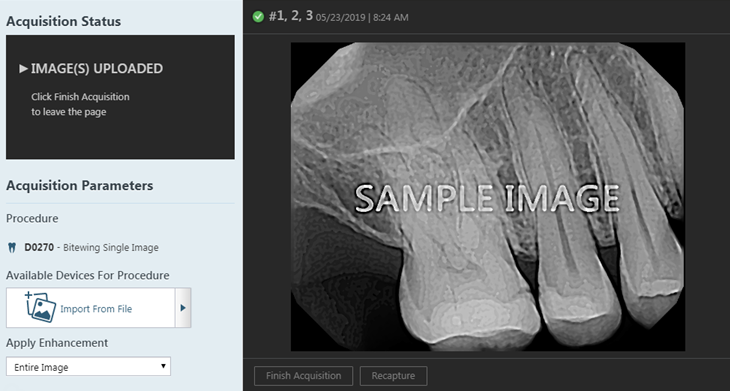Click the SAMPLE IMAGE watermark text
The height and width of the screenshot is (391, 730).
[487, 199]
